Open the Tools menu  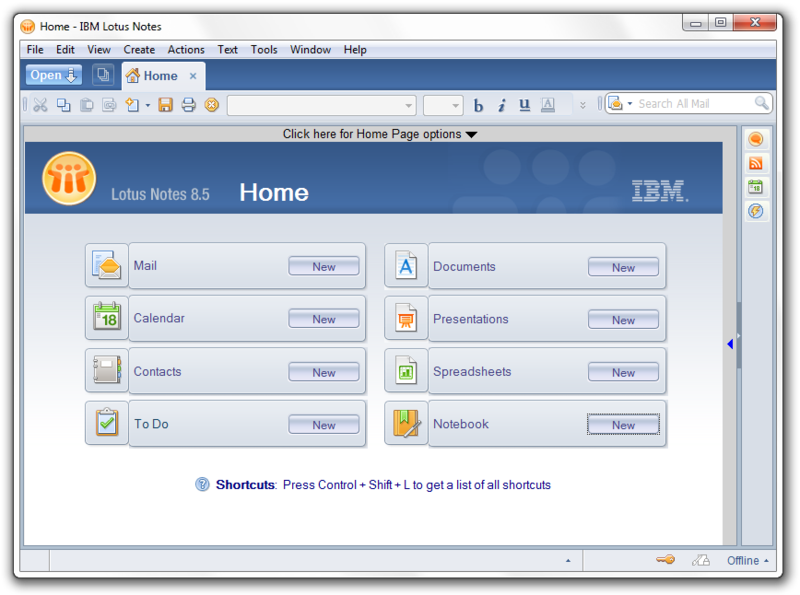tap(264, 49)
